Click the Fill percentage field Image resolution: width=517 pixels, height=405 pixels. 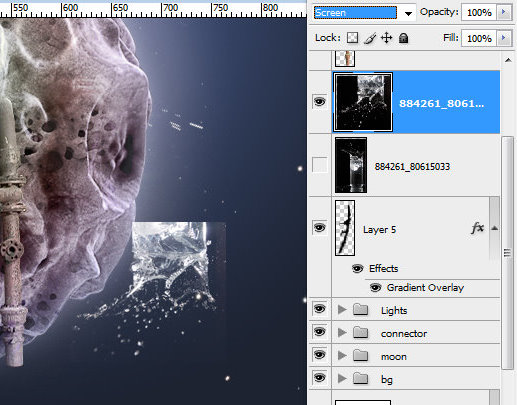(x=479, y=39)
